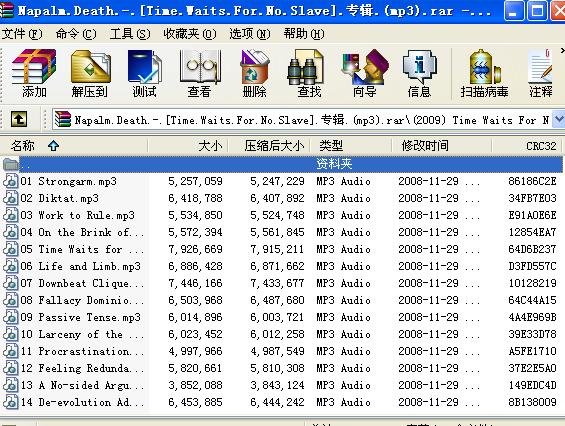Click CRC32 value 86186C2E
This screenshot has height=426, width=565.
pyautogui.click(x=532, y=181)
